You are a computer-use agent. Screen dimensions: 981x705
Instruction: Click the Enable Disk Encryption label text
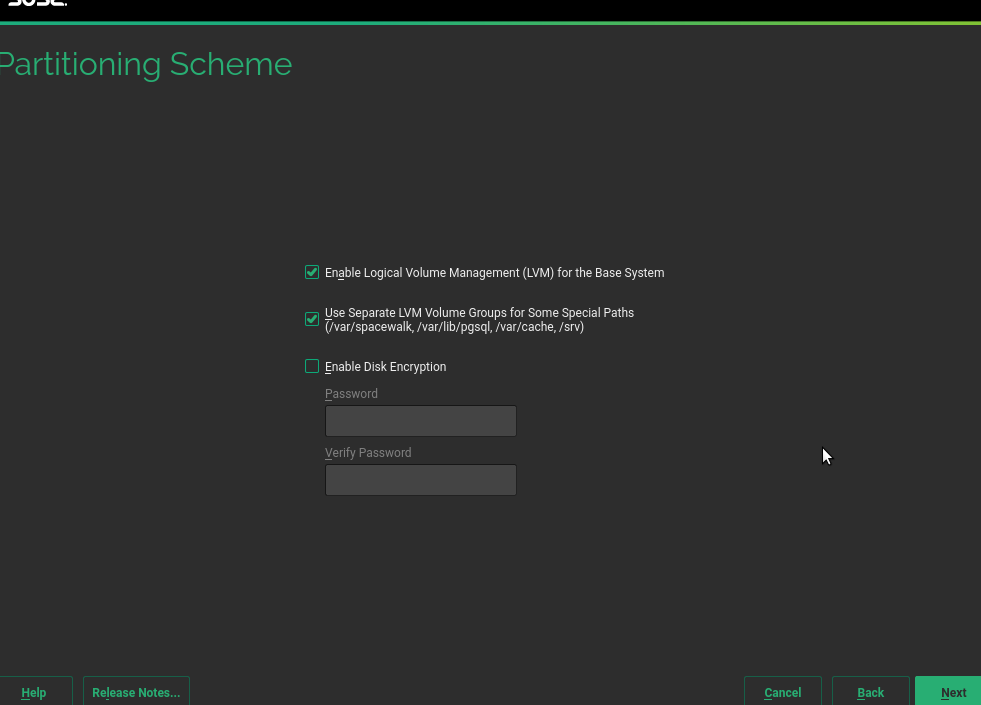pos(385,367)
